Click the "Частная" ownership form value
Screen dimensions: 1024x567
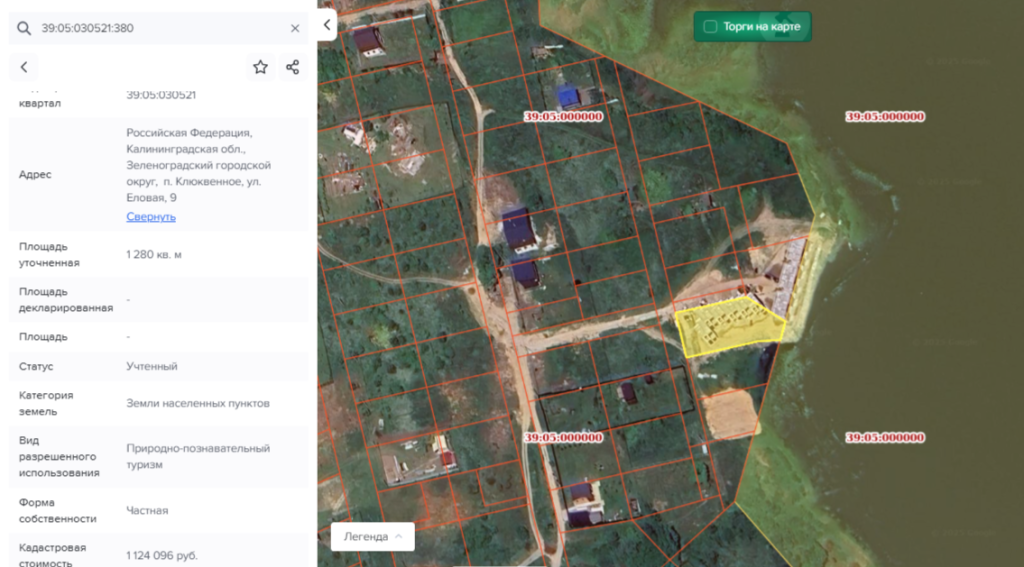pyautogui.click(x=147, y=510)
